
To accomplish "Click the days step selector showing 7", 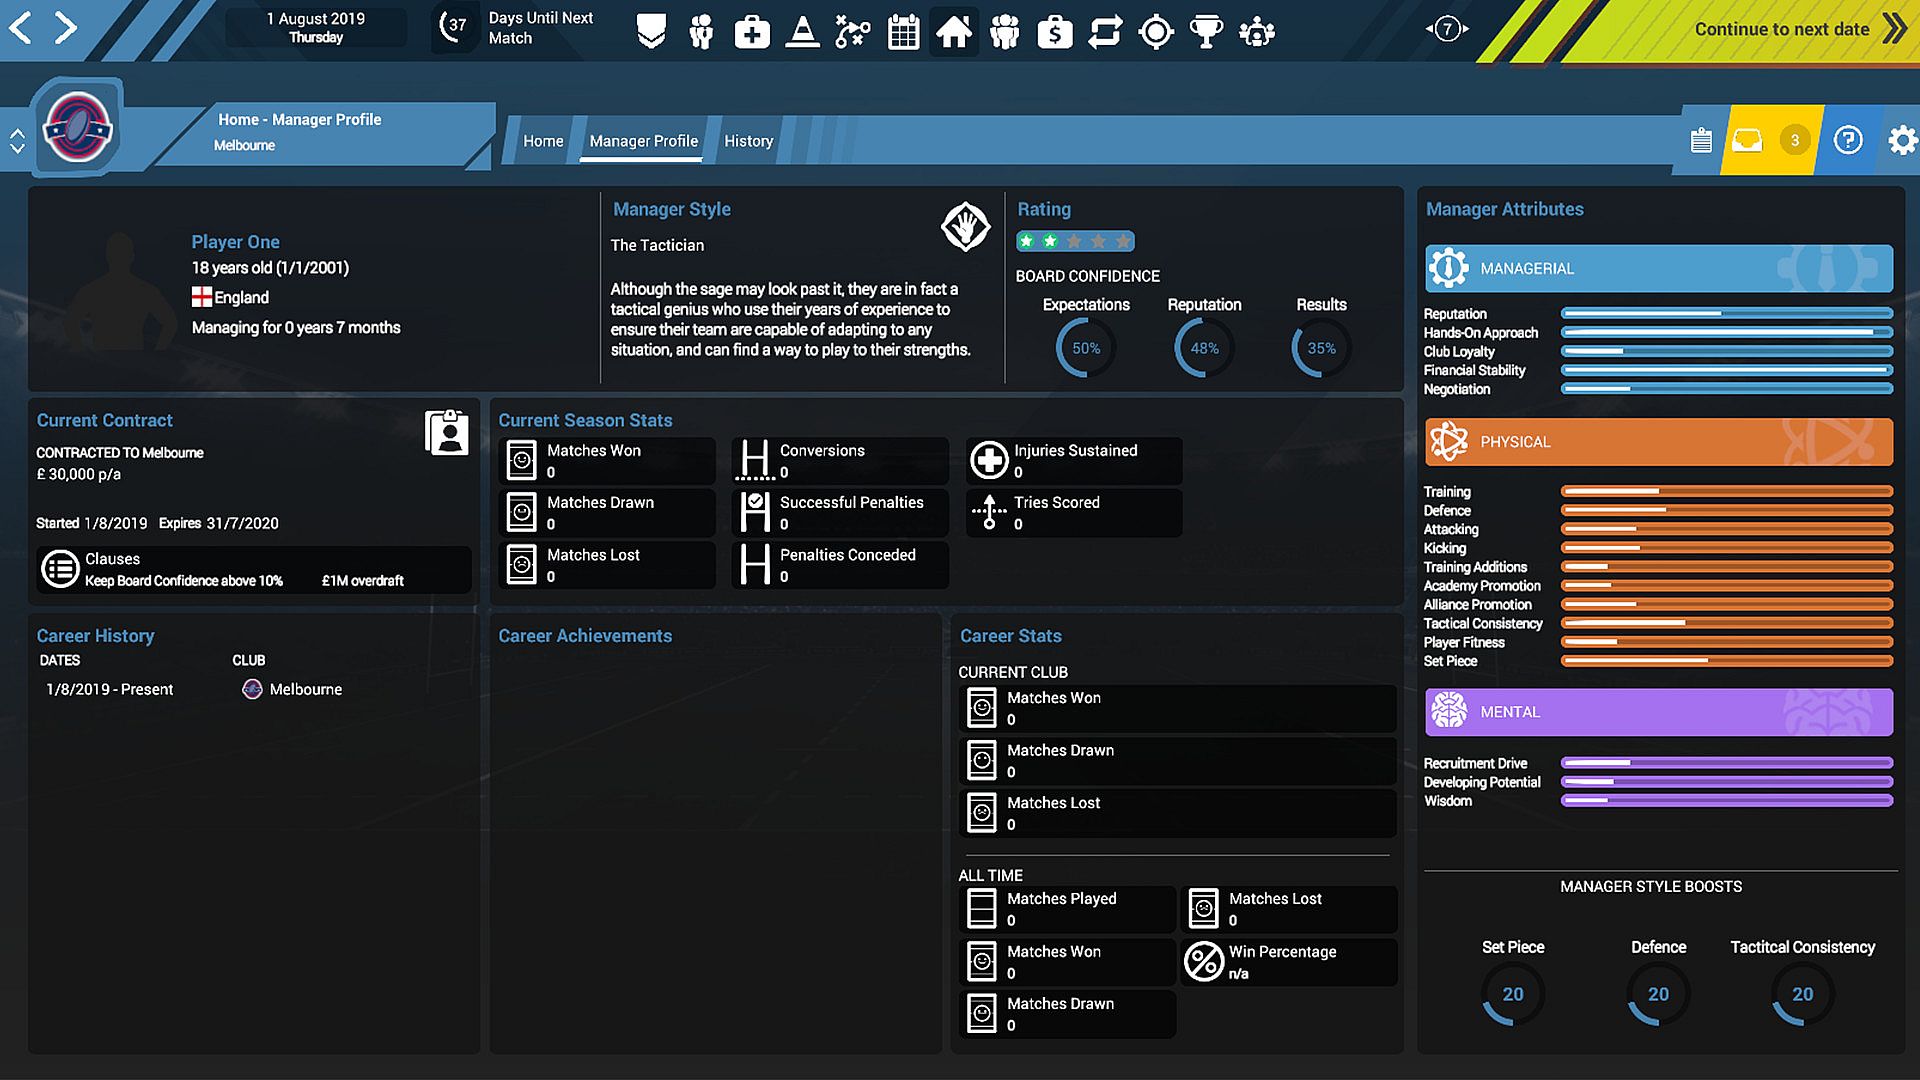I will coord(1447,29).
